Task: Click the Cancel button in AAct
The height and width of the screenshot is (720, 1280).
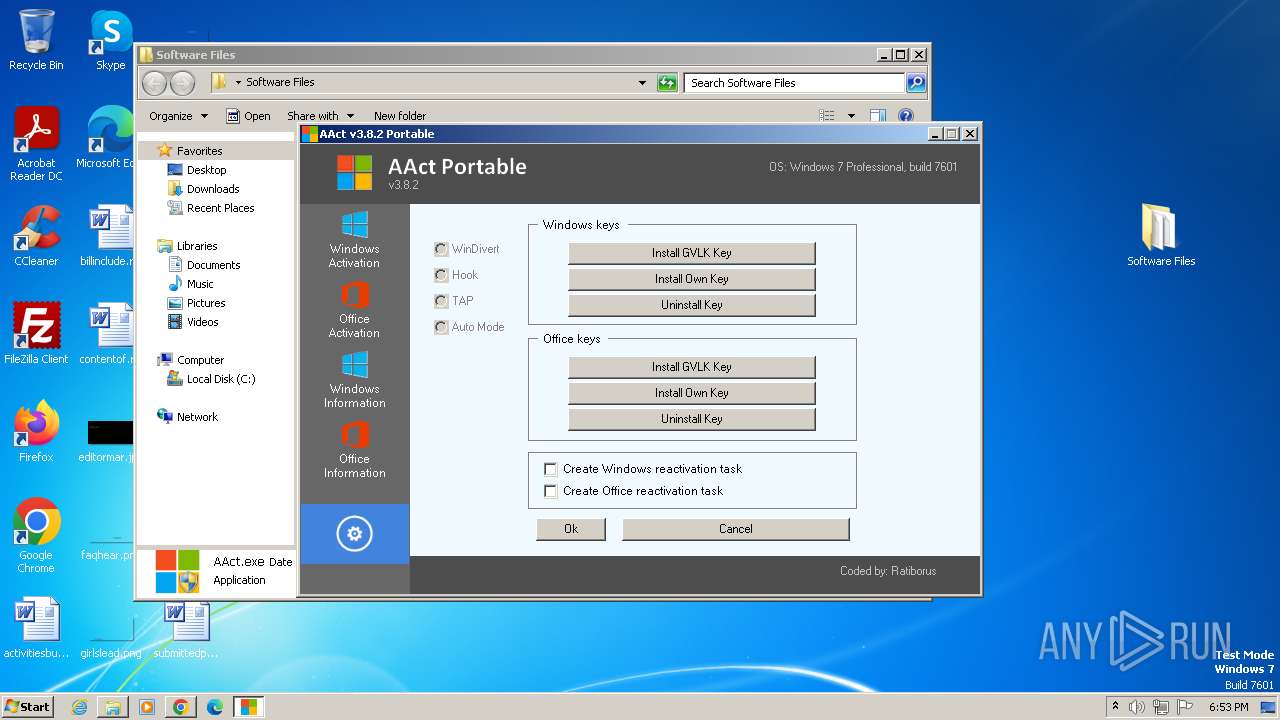Action: tap(736, 529)
